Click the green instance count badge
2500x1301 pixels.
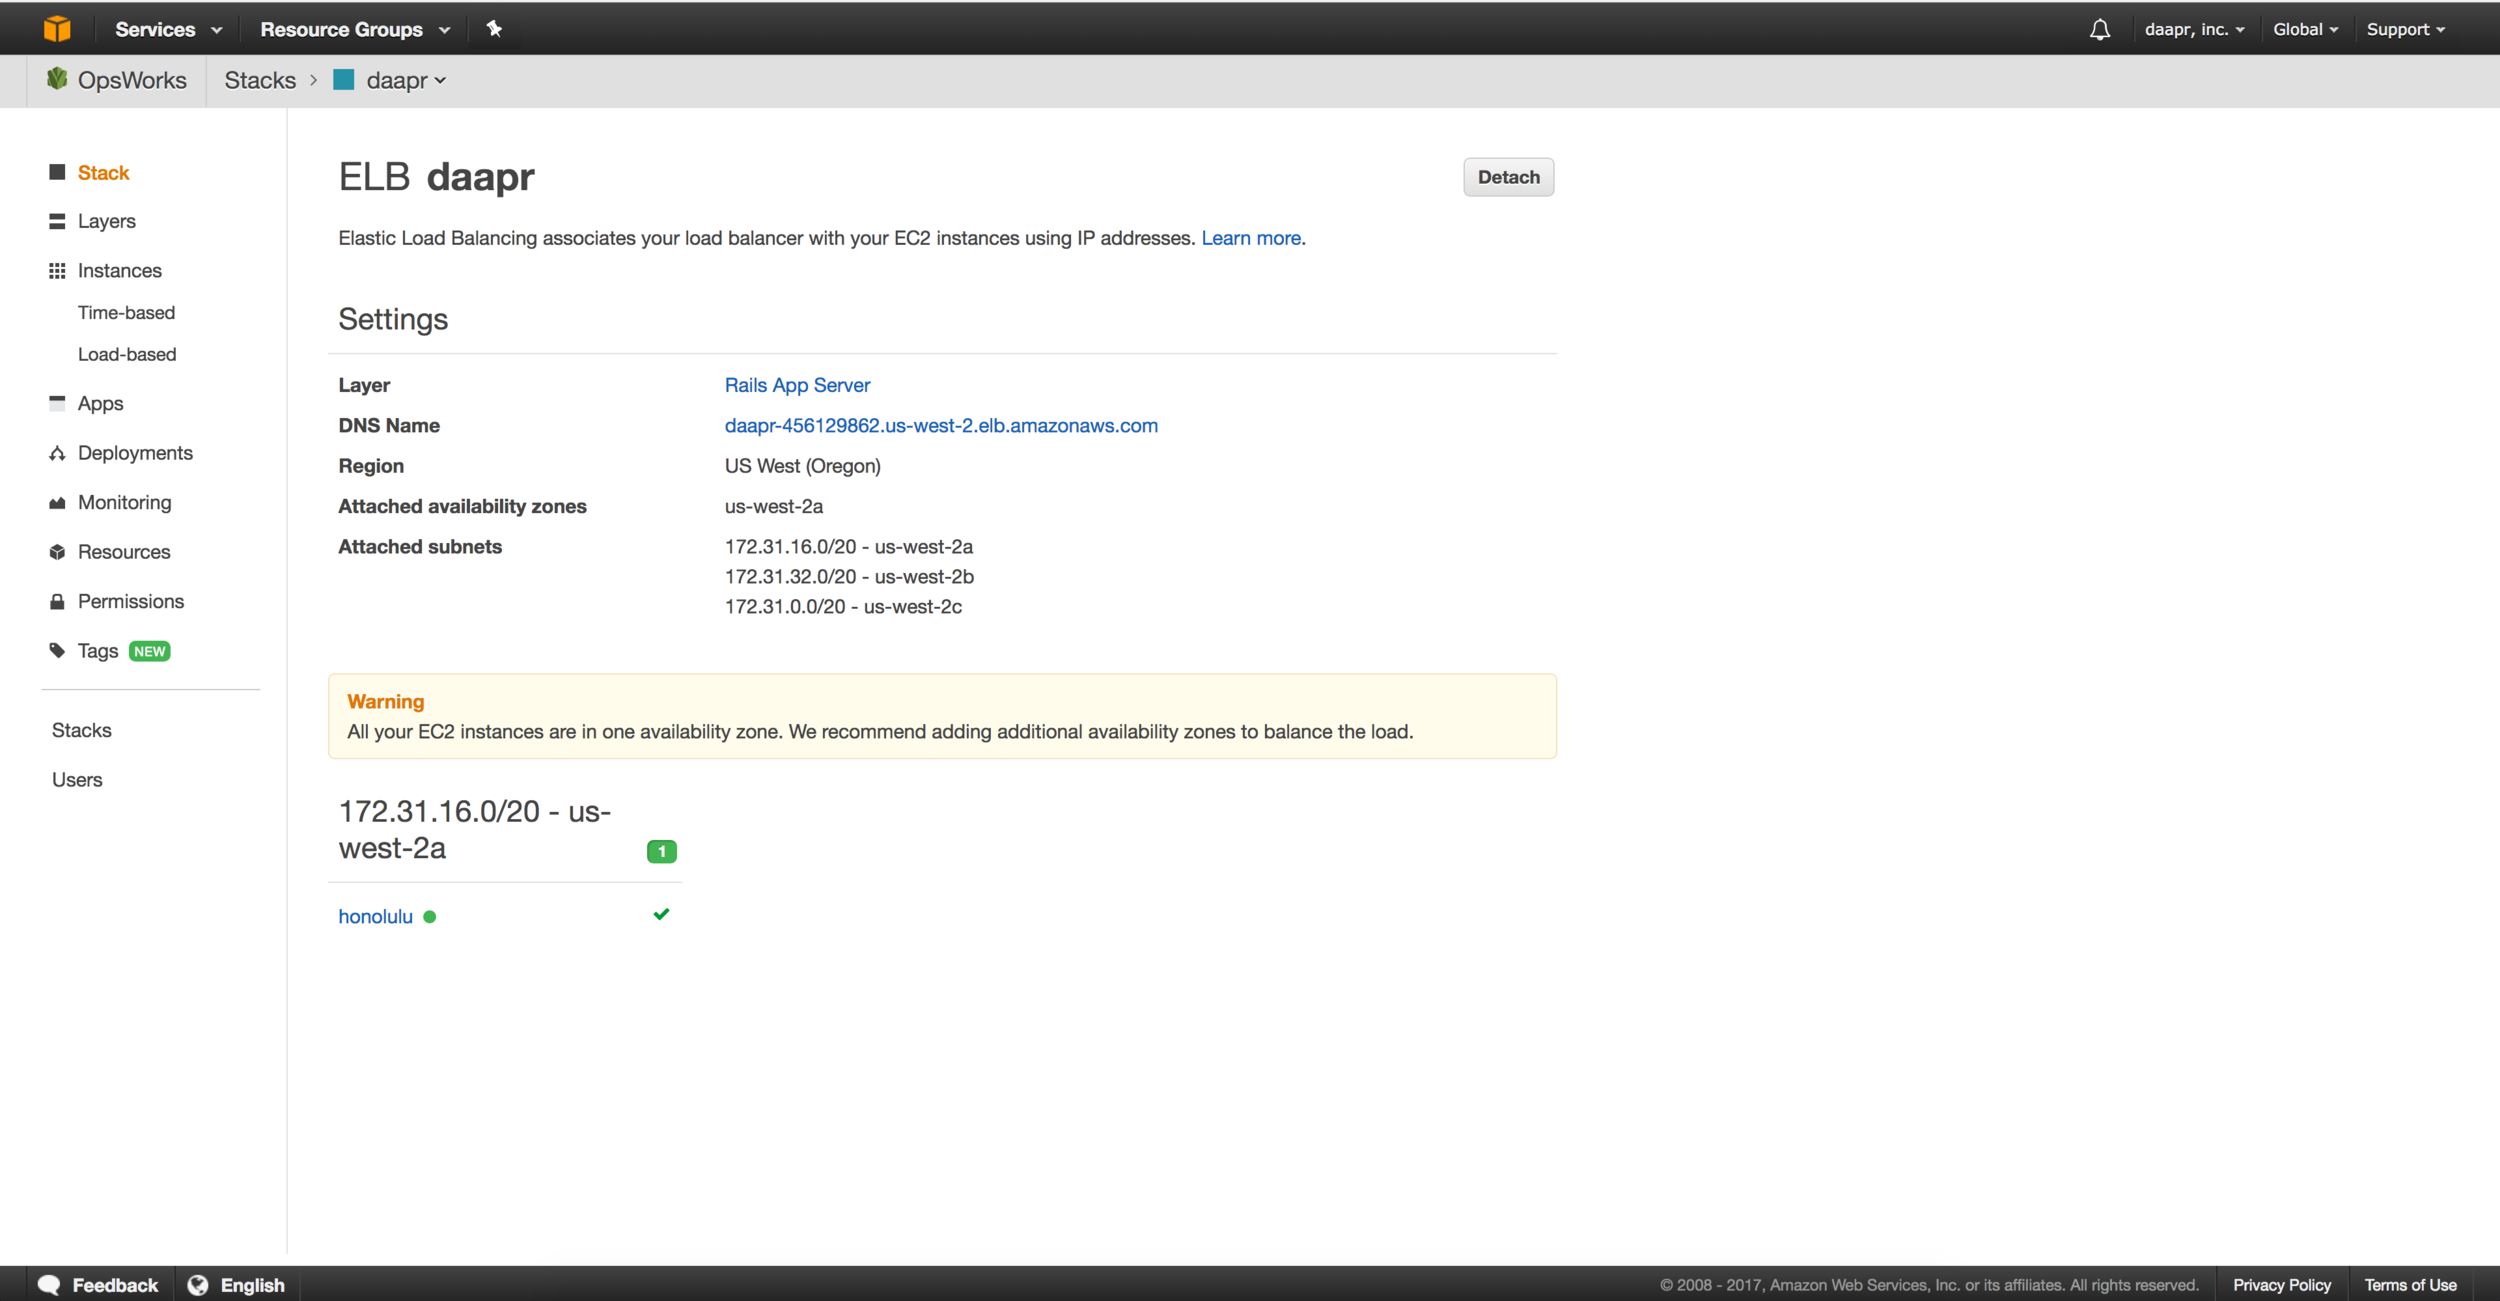coord(662,851)
